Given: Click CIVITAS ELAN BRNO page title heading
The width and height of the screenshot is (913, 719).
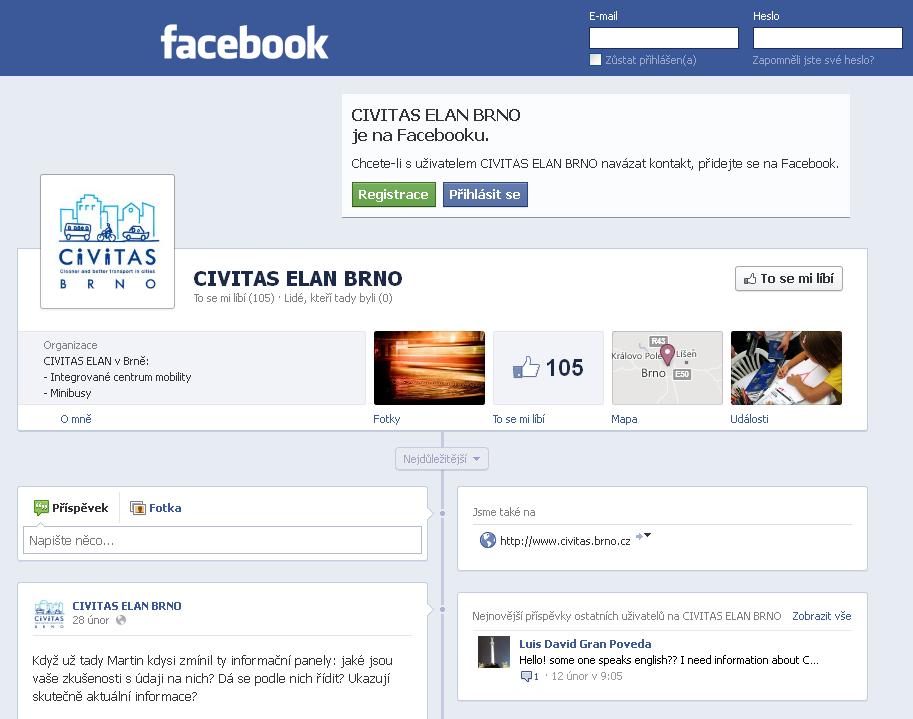Looking at the screenshot, I should 298,278.
